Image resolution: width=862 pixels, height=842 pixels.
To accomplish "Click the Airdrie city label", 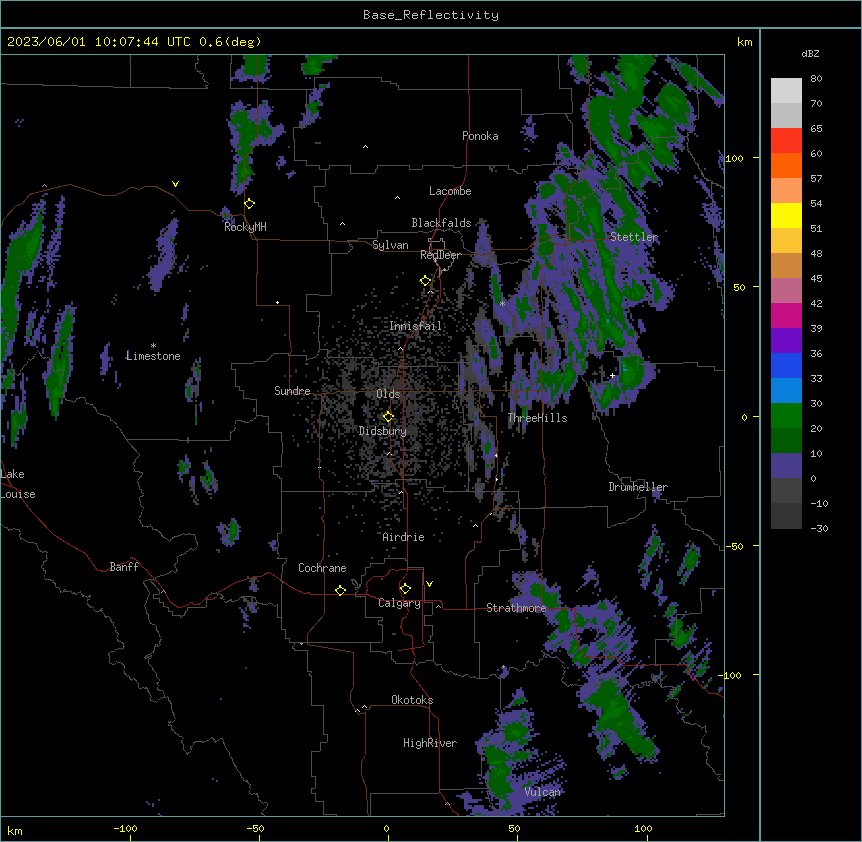I will click(x=403, y=537).
